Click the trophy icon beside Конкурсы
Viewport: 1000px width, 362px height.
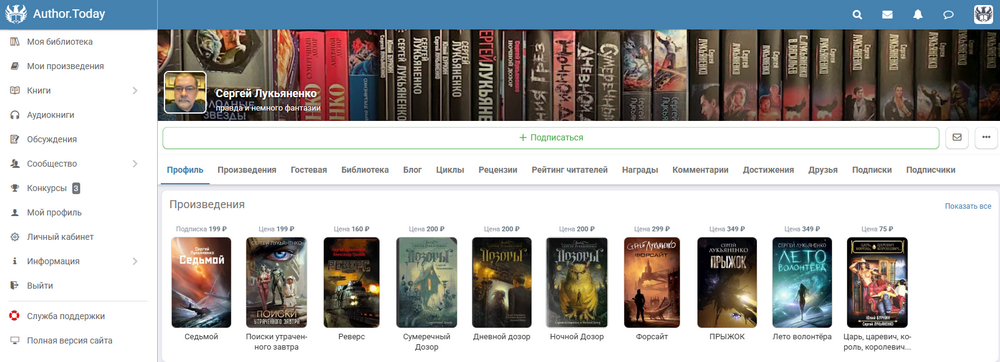[x=14, y=188]
